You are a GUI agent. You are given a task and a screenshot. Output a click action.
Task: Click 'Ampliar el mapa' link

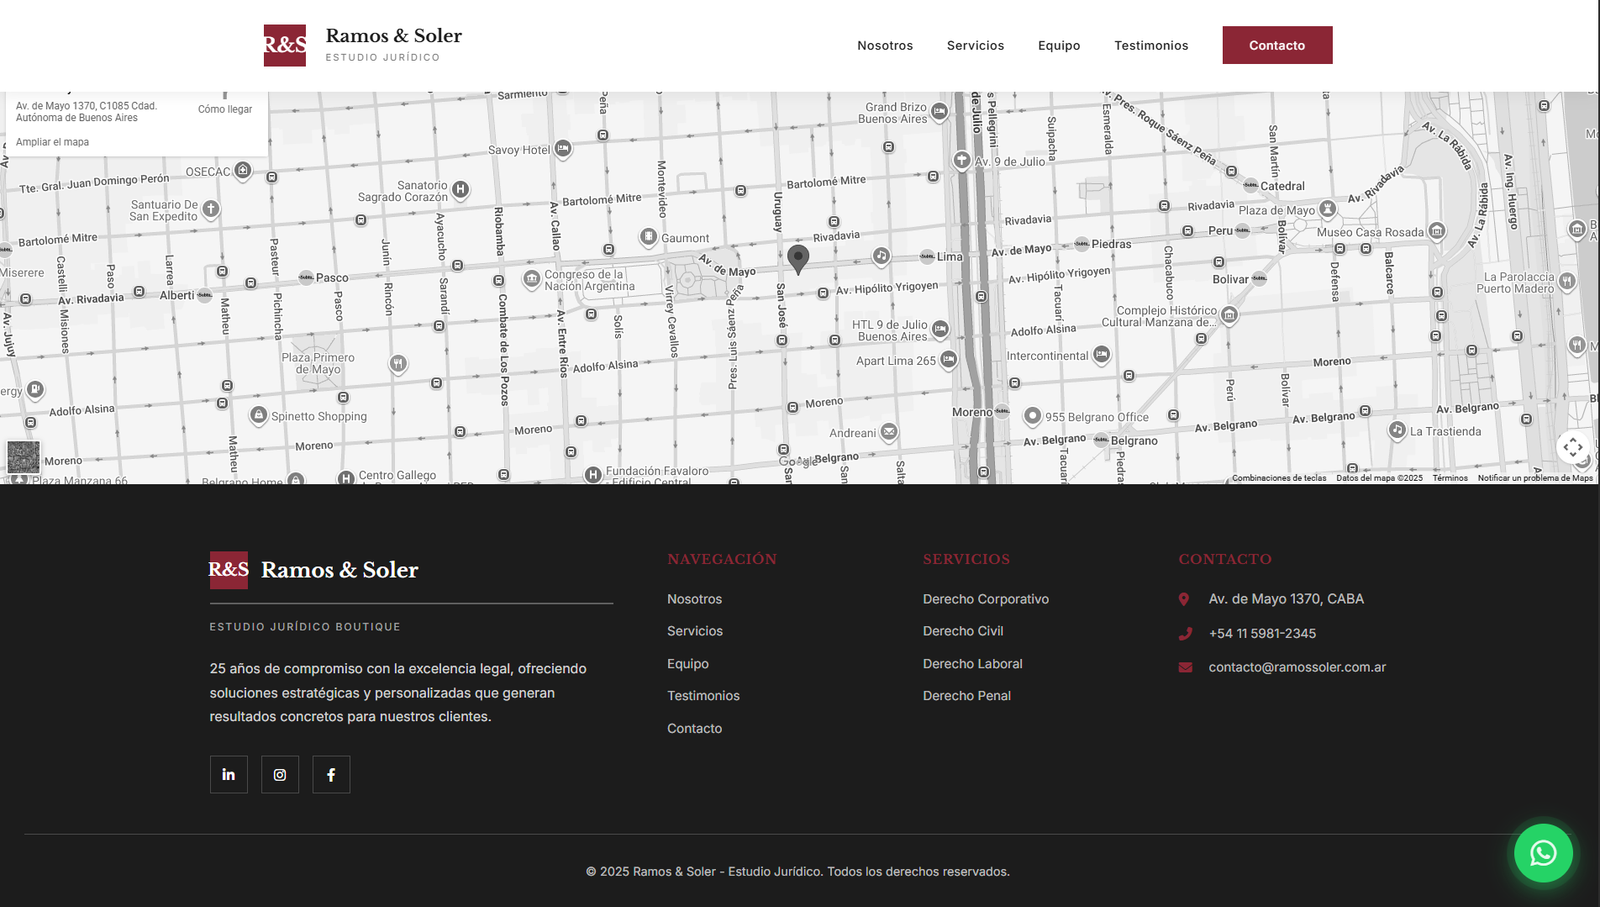click(x=52, y=142)
